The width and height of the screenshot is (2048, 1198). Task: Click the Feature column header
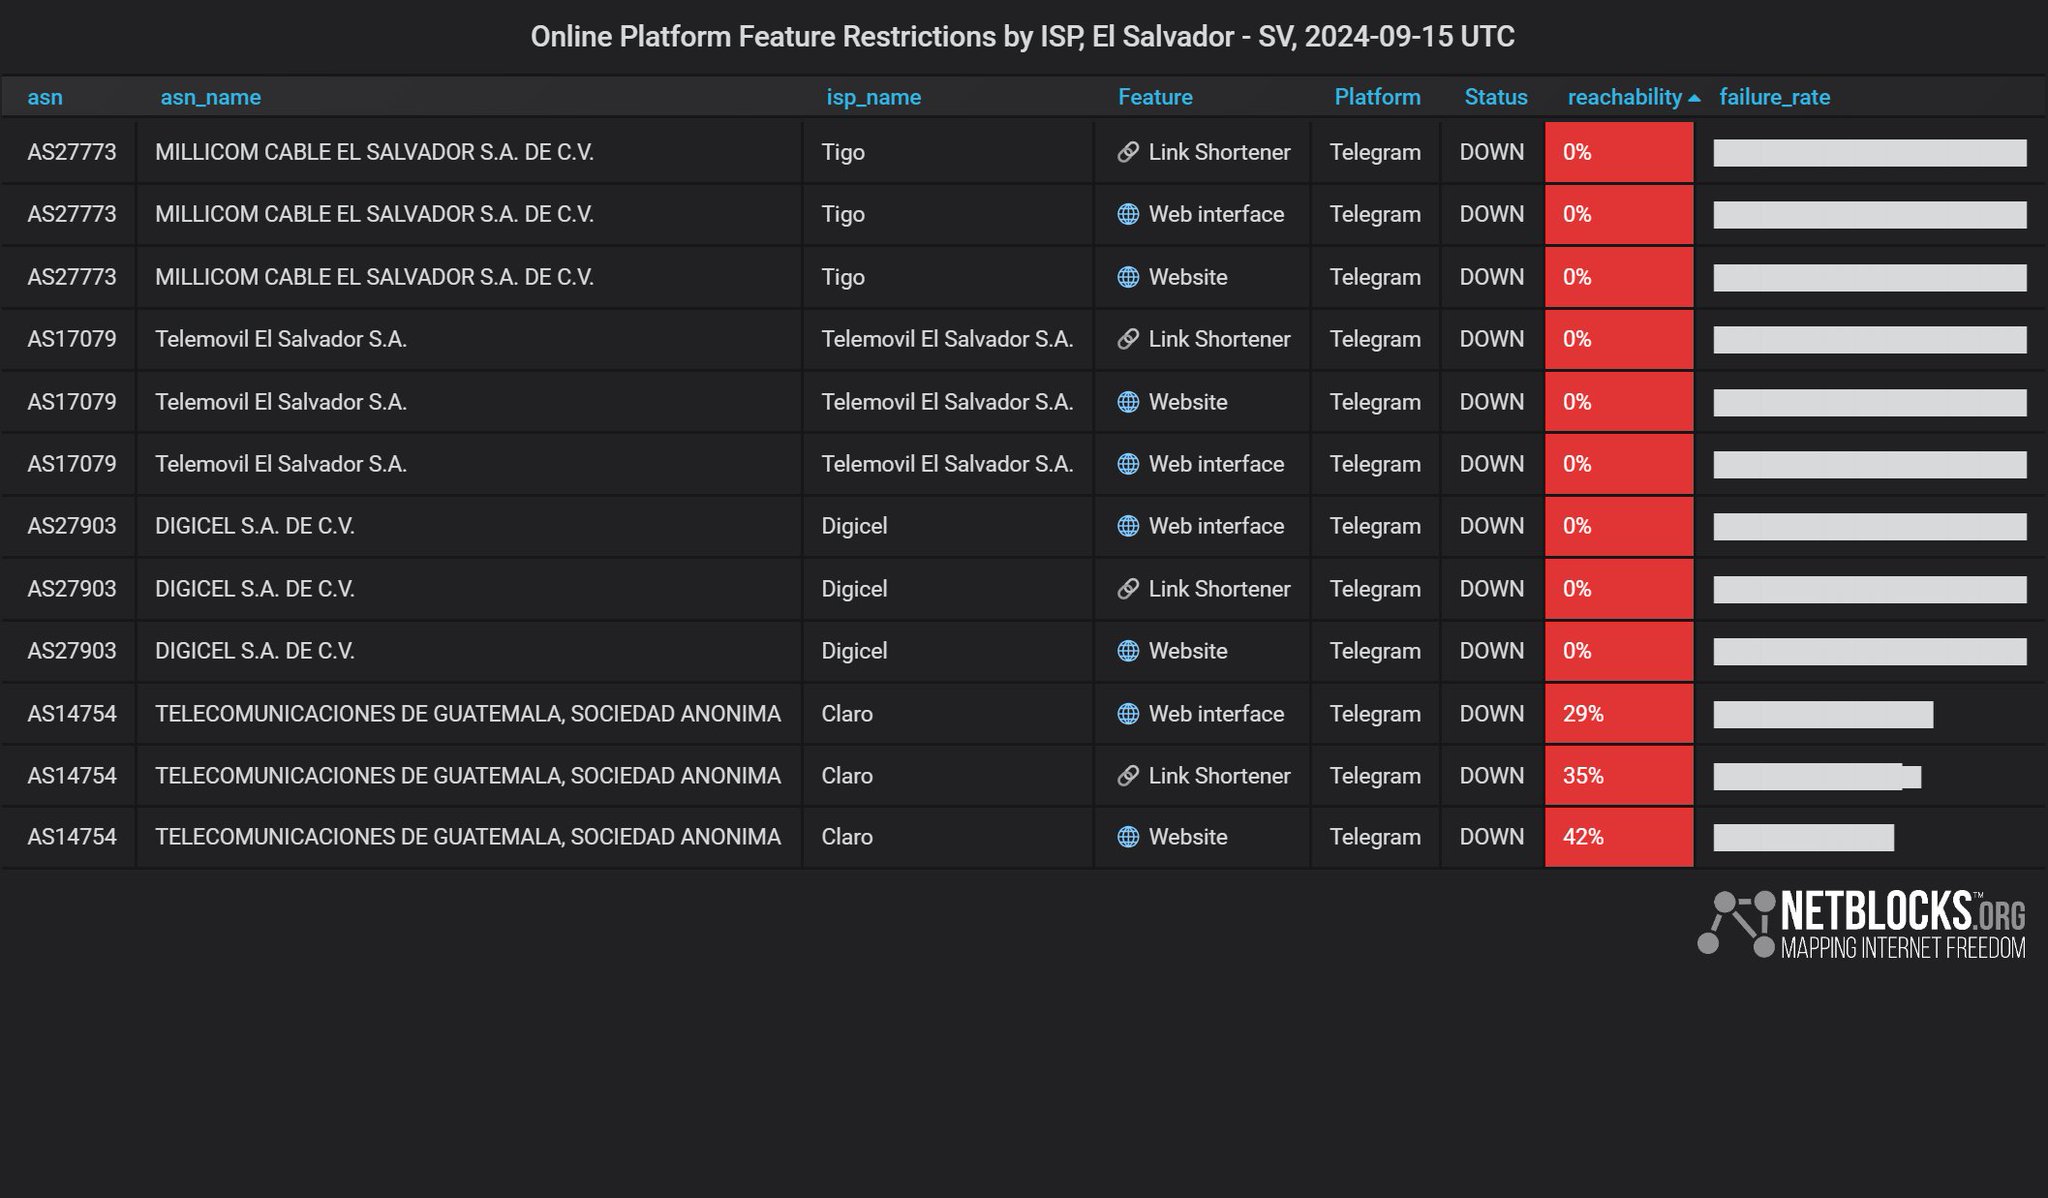click(1155, 97)
